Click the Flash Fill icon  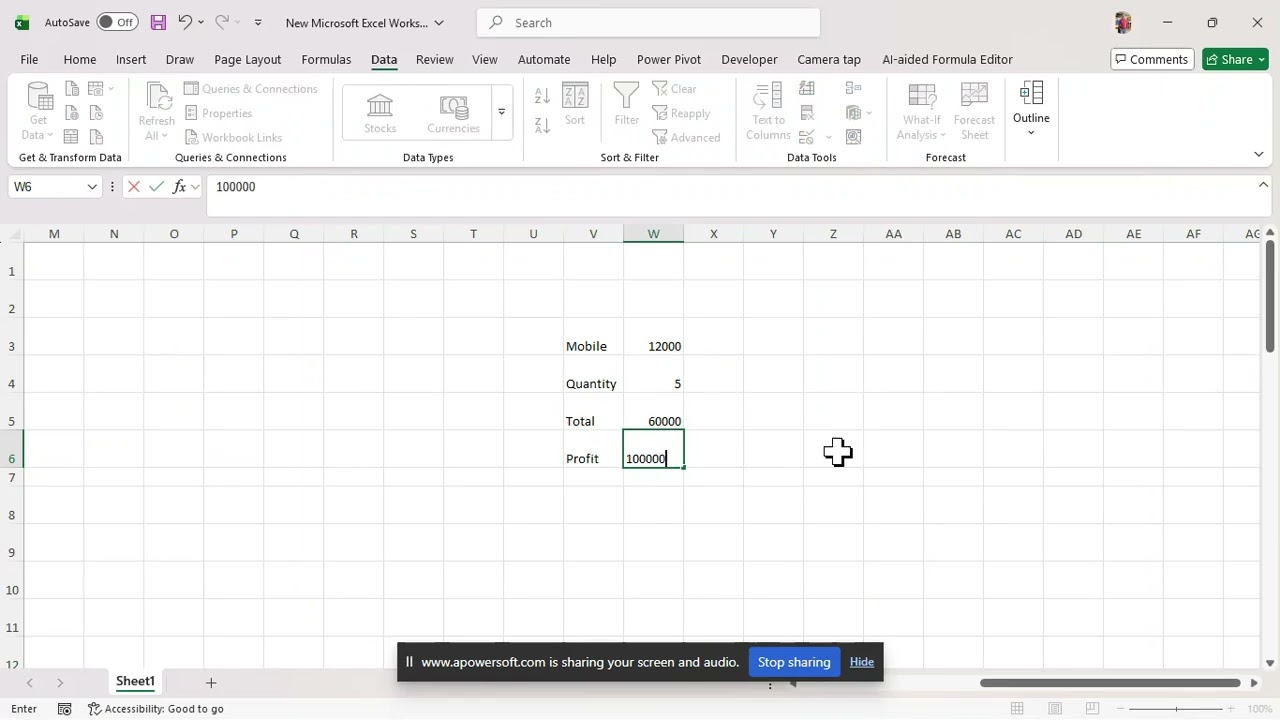pos(807,89)
